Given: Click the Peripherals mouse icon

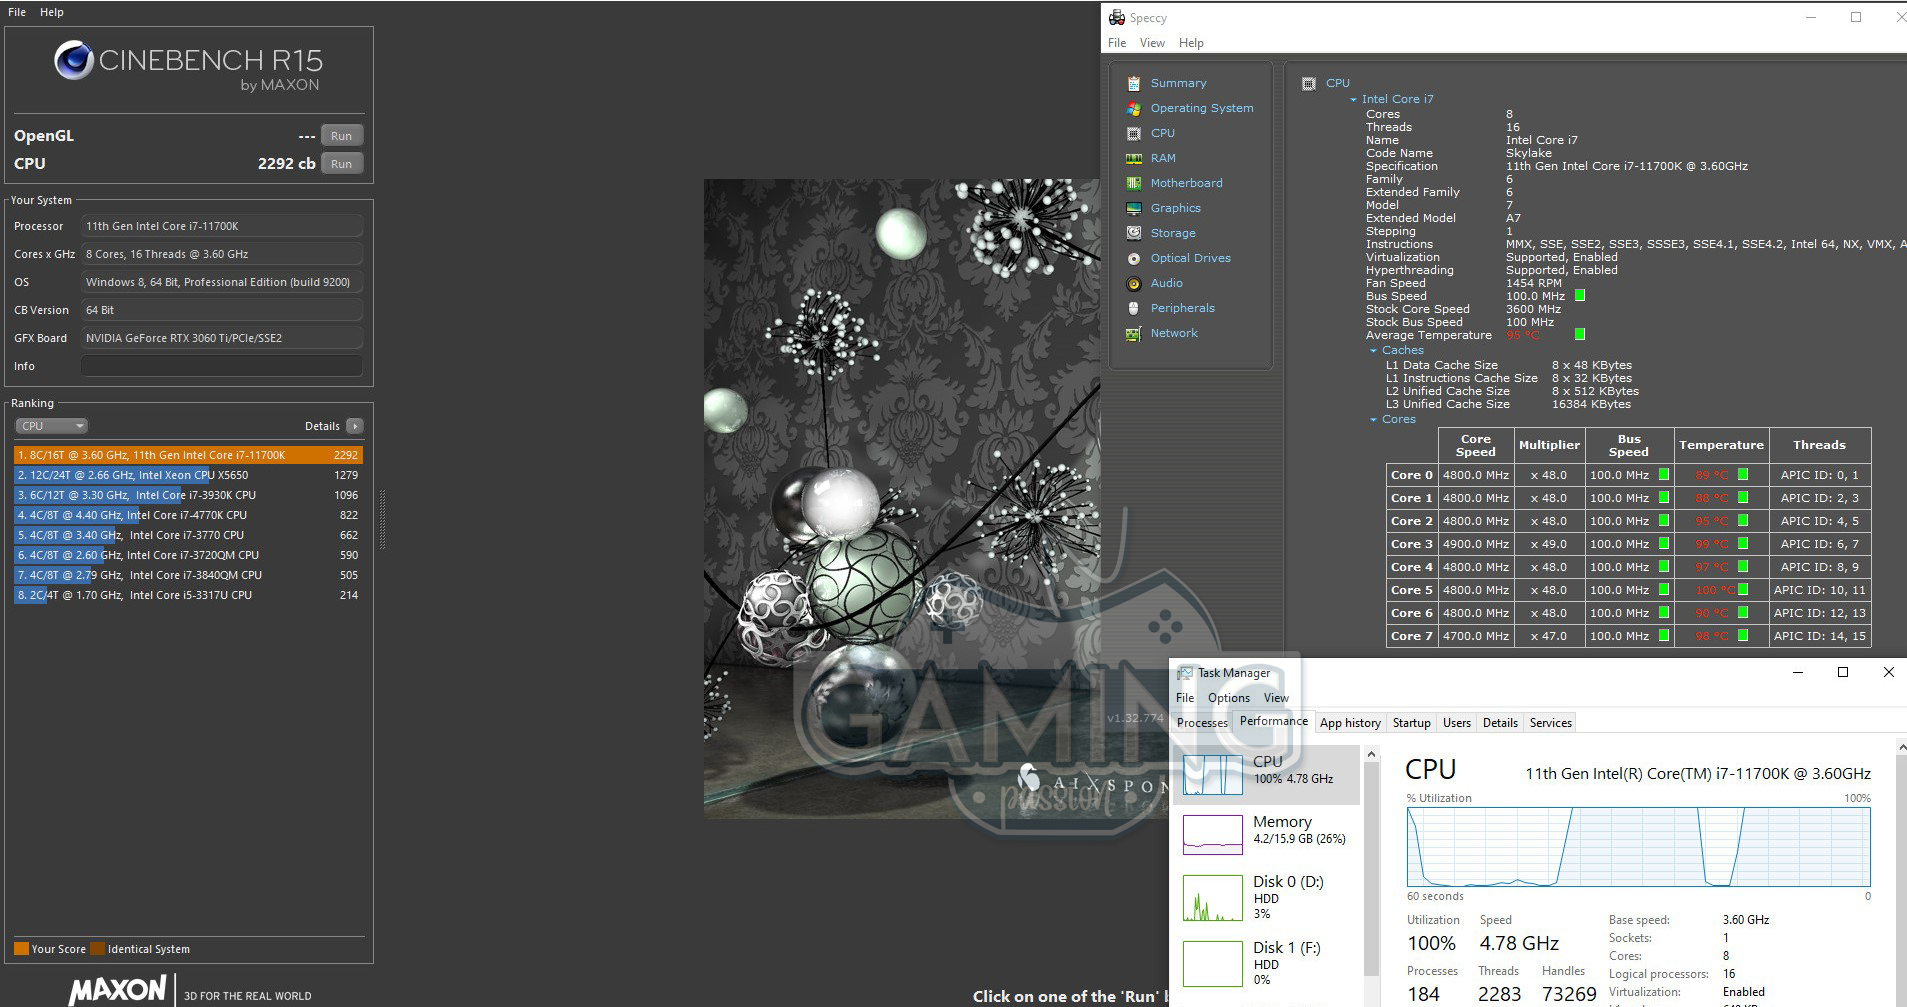Looking at the screenshot, I should click(x=1133, y=308).
